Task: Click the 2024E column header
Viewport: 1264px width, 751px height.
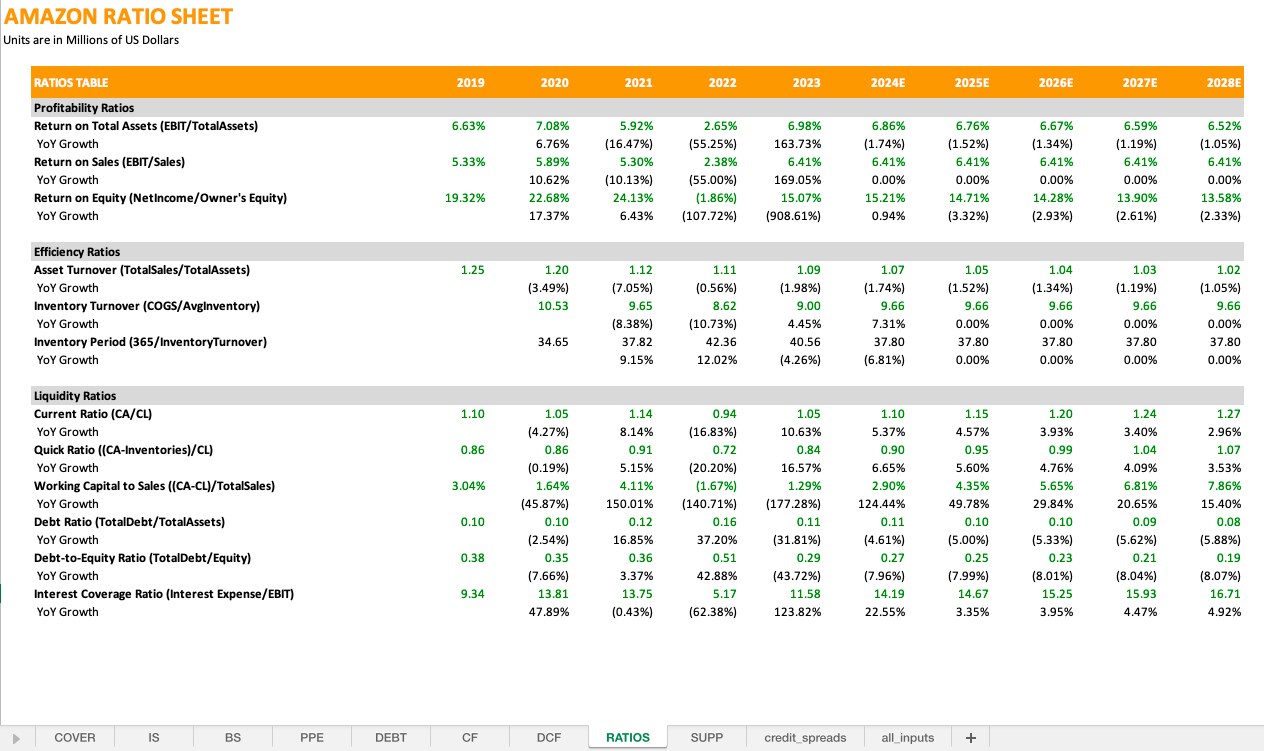Action: 888,83
